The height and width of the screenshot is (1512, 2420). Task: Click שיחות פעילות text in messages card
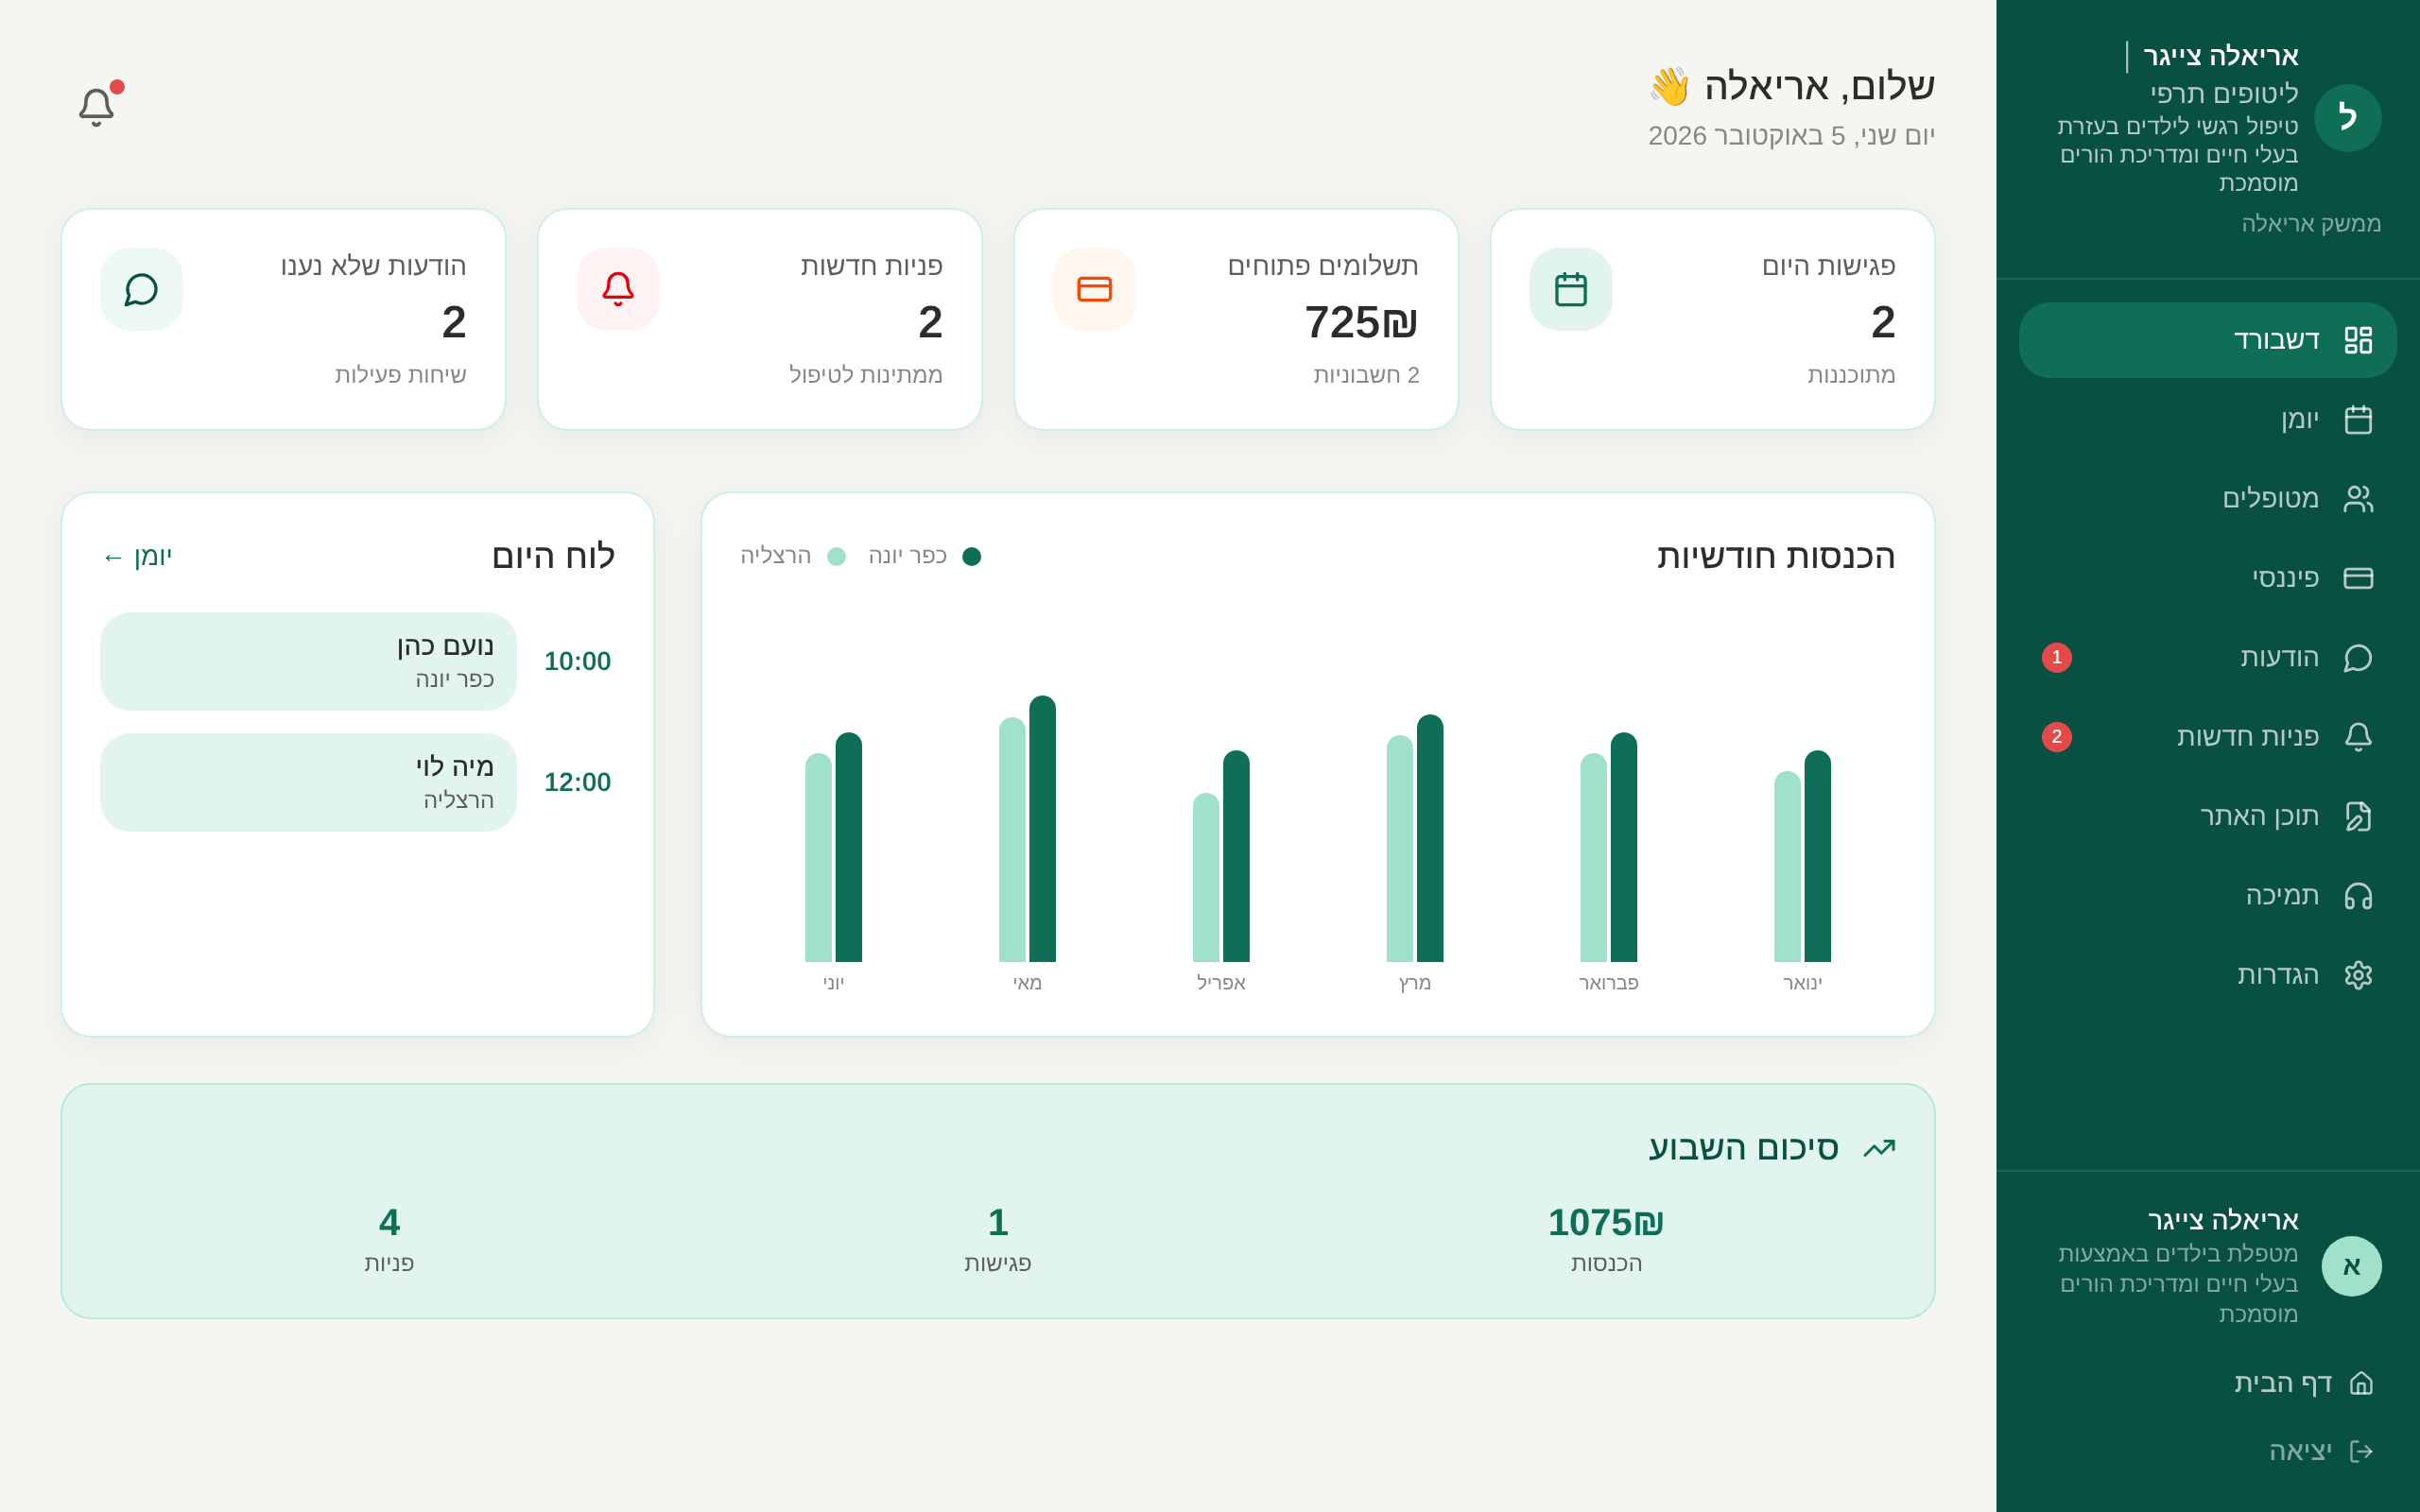pyautogui.click(x=400, y=374)
